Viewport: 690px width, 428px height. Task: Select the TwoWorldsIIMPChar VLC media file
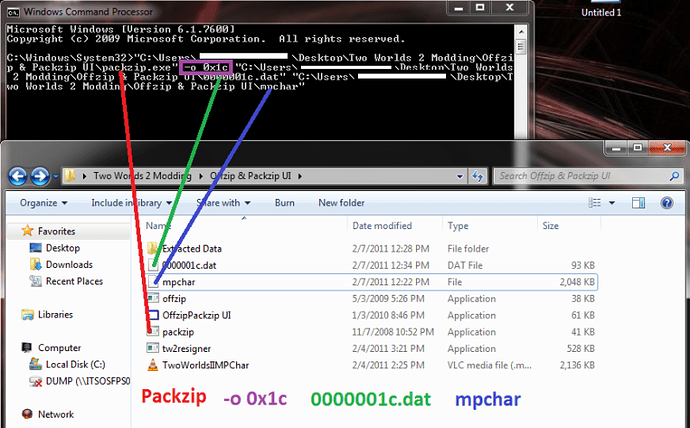(x=206, y=366)
